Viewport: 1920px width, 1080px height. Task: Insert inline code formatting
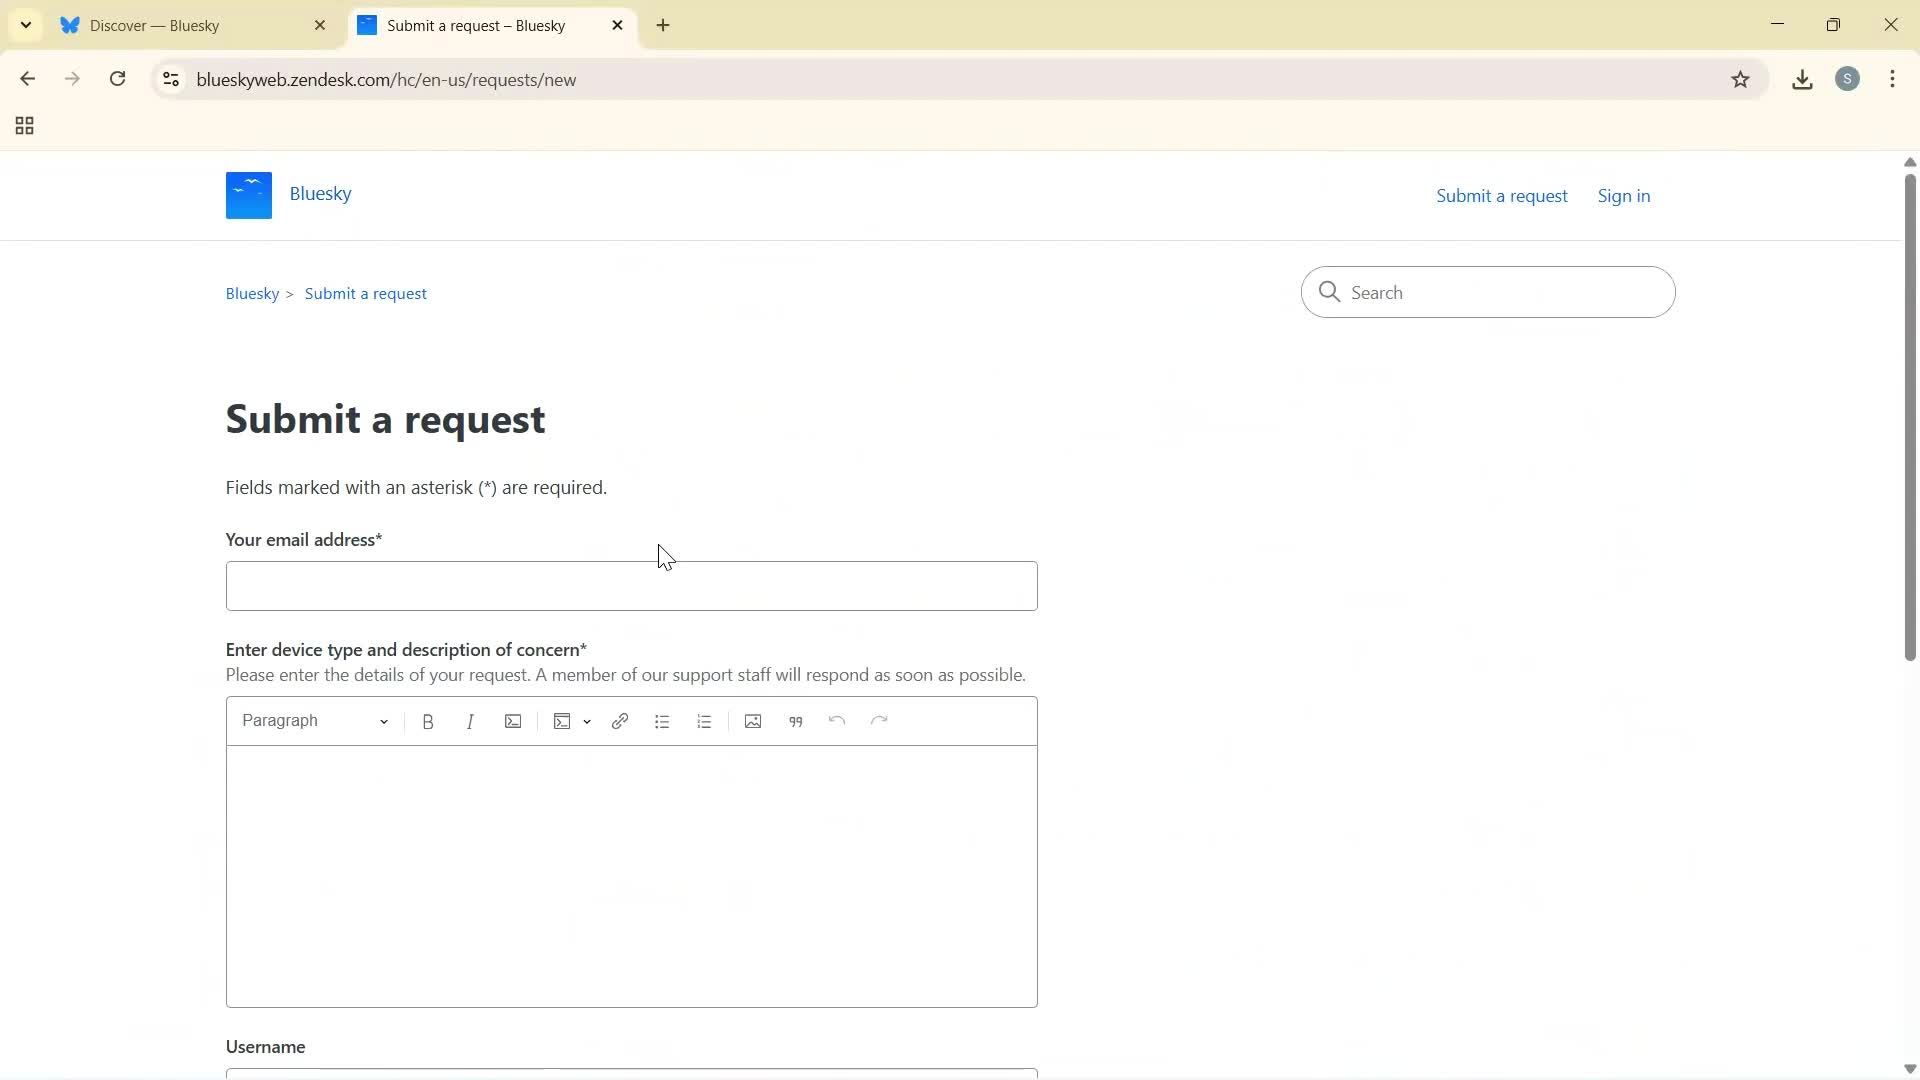tap(513, 721)
